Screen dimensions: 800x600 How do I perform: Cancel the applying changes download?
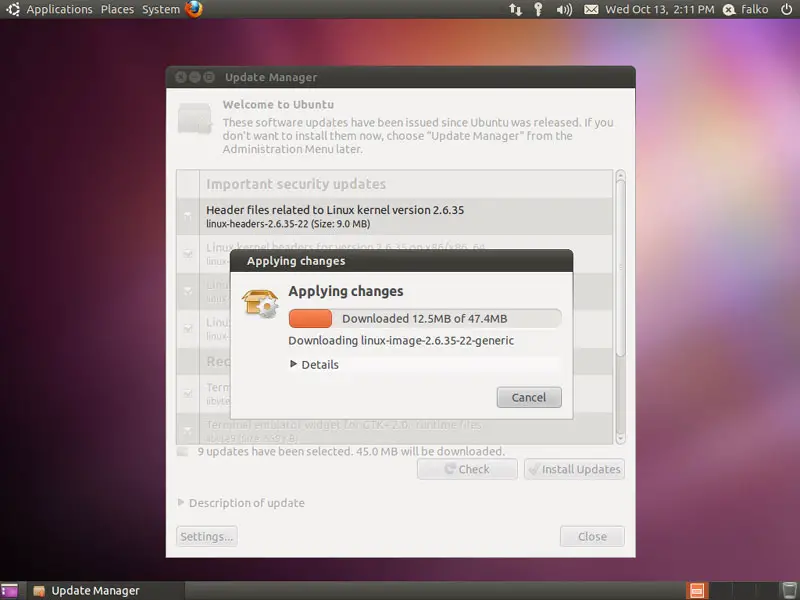[529, 397]
